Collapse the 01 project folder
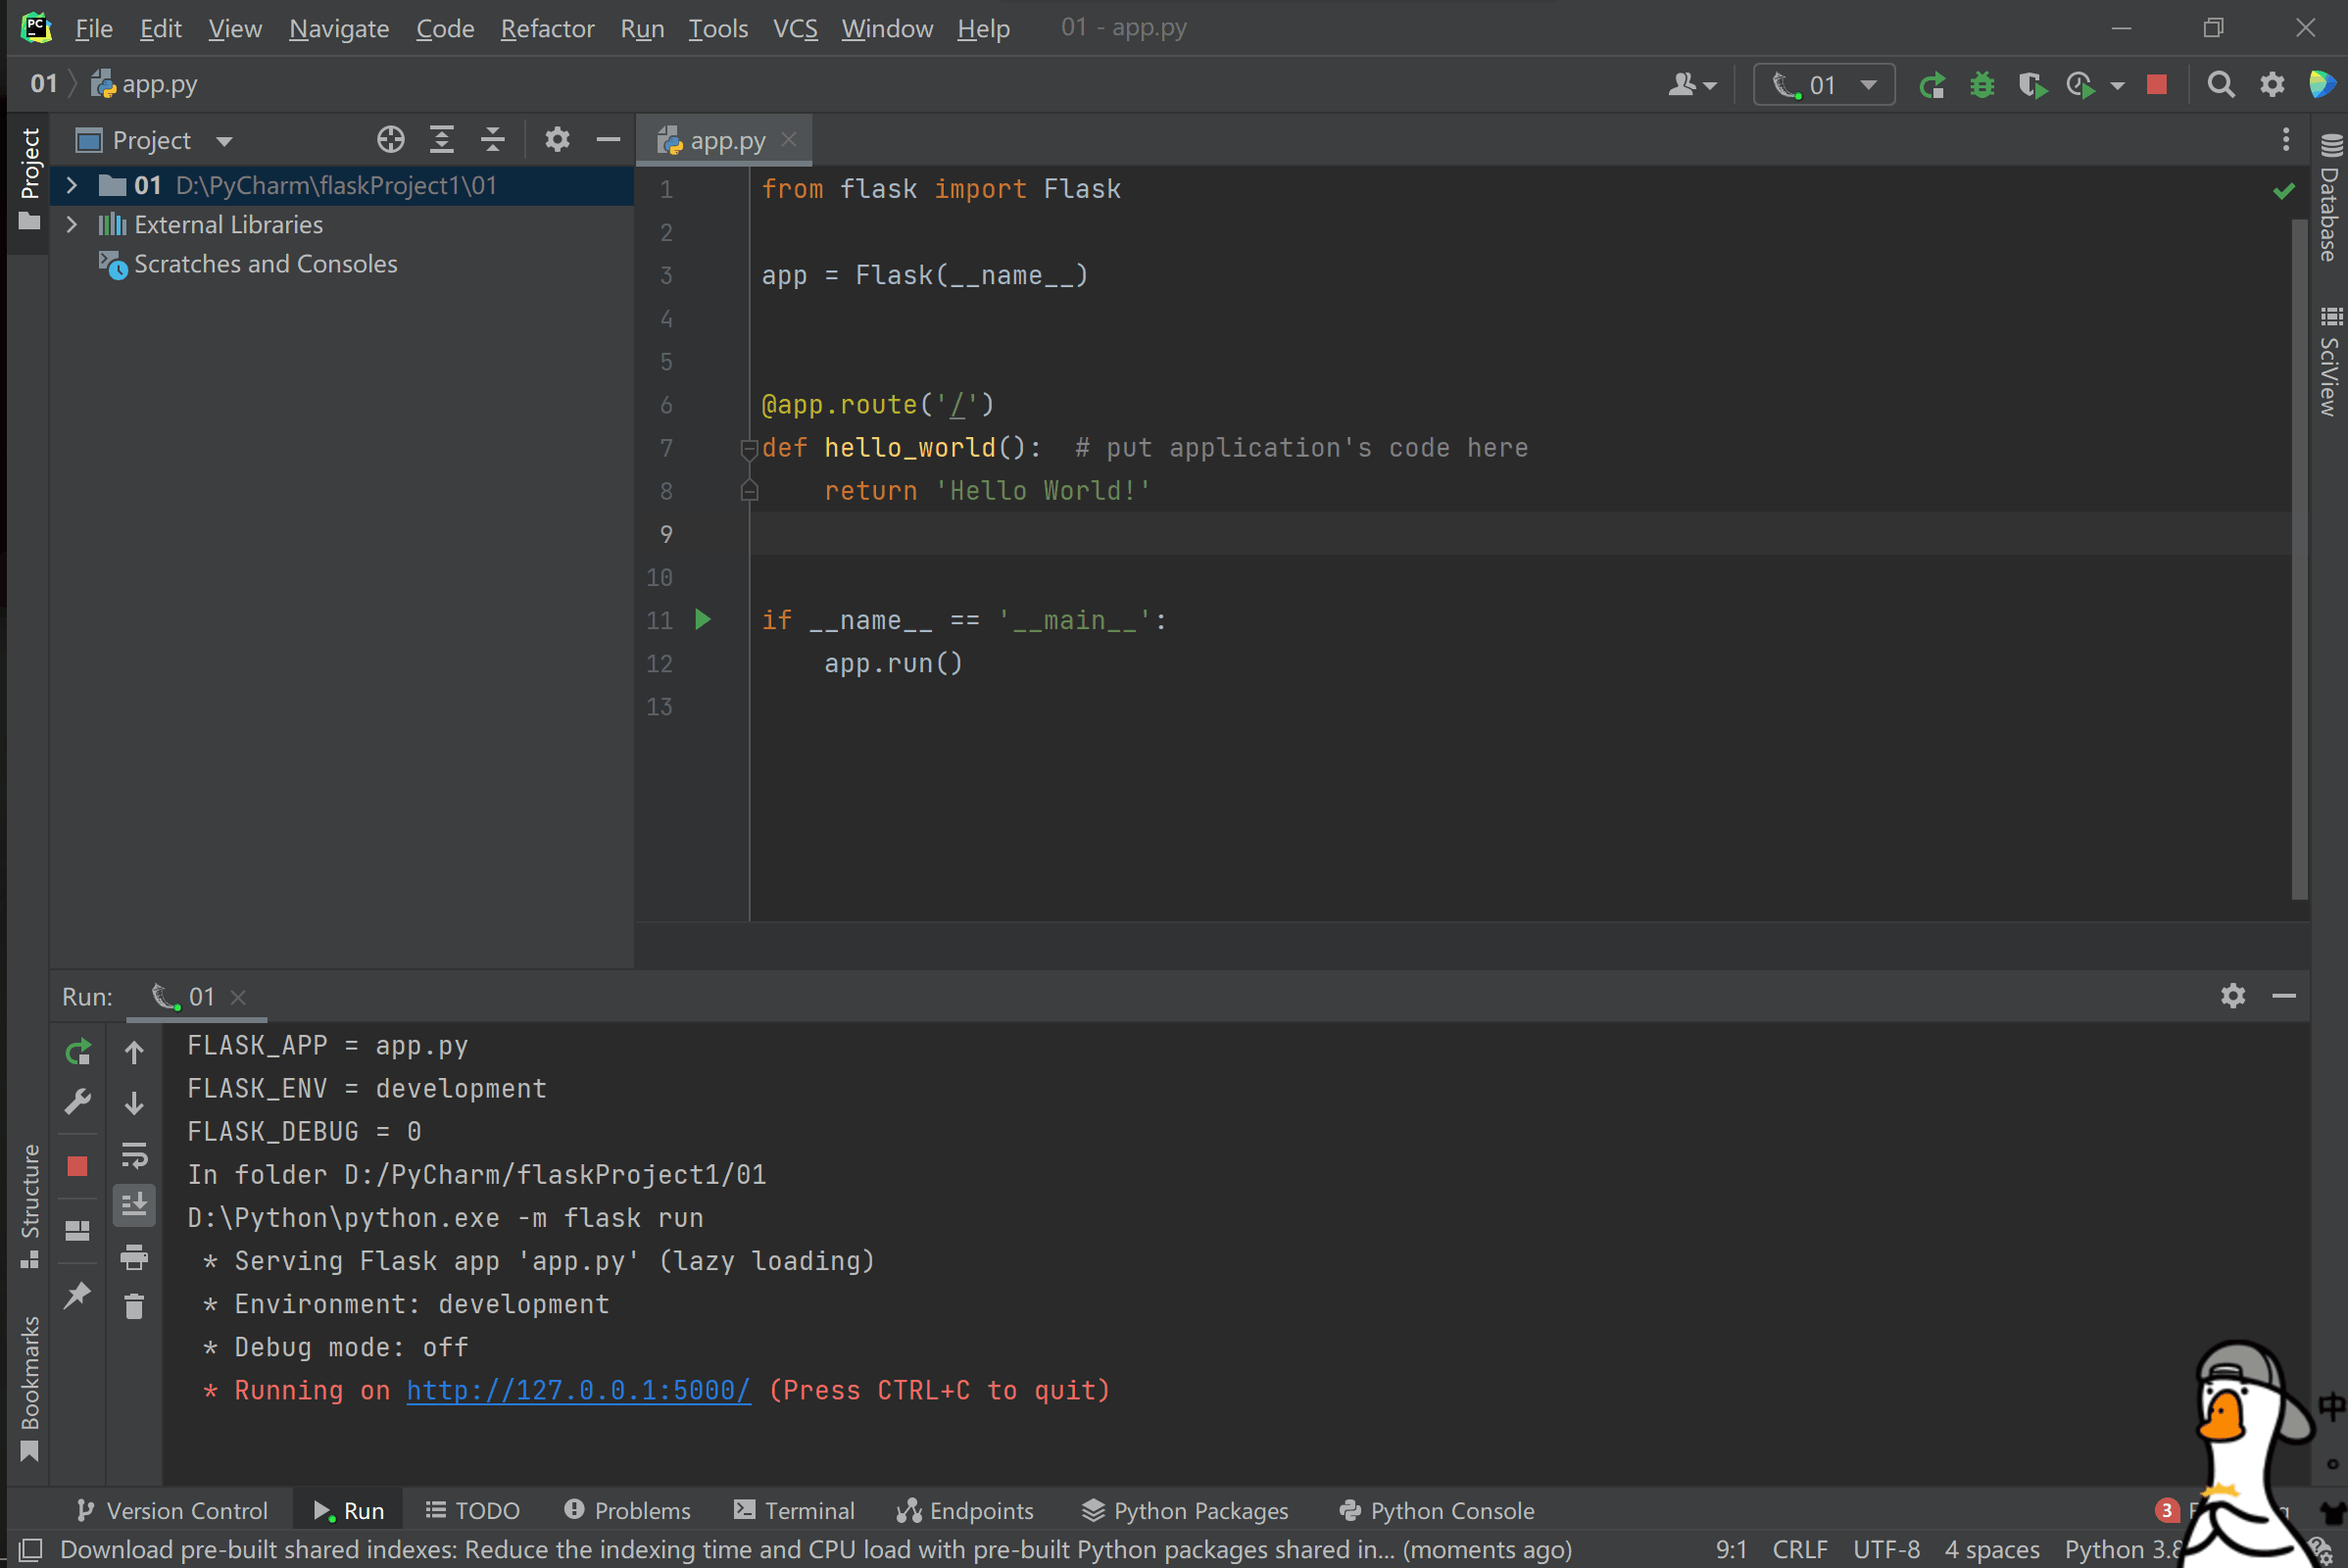This screenshot has height=1568, width=2348. 71,185
